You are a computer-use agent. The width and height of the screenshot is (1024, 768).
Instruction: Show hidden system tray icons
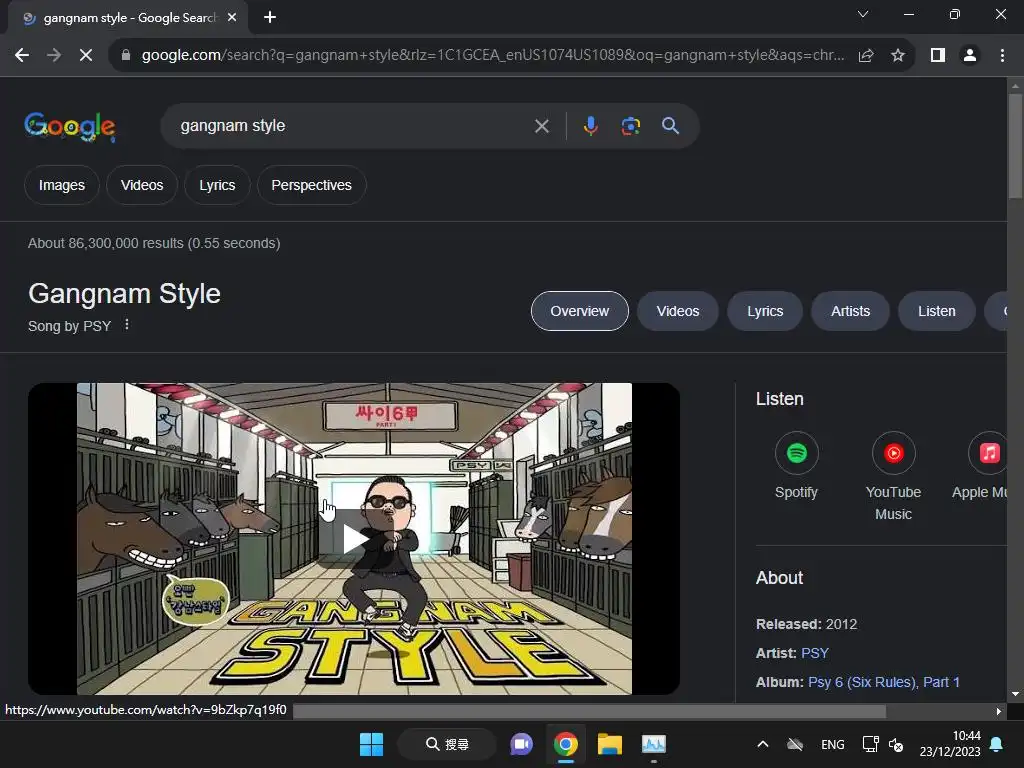(x=762, y=744)
